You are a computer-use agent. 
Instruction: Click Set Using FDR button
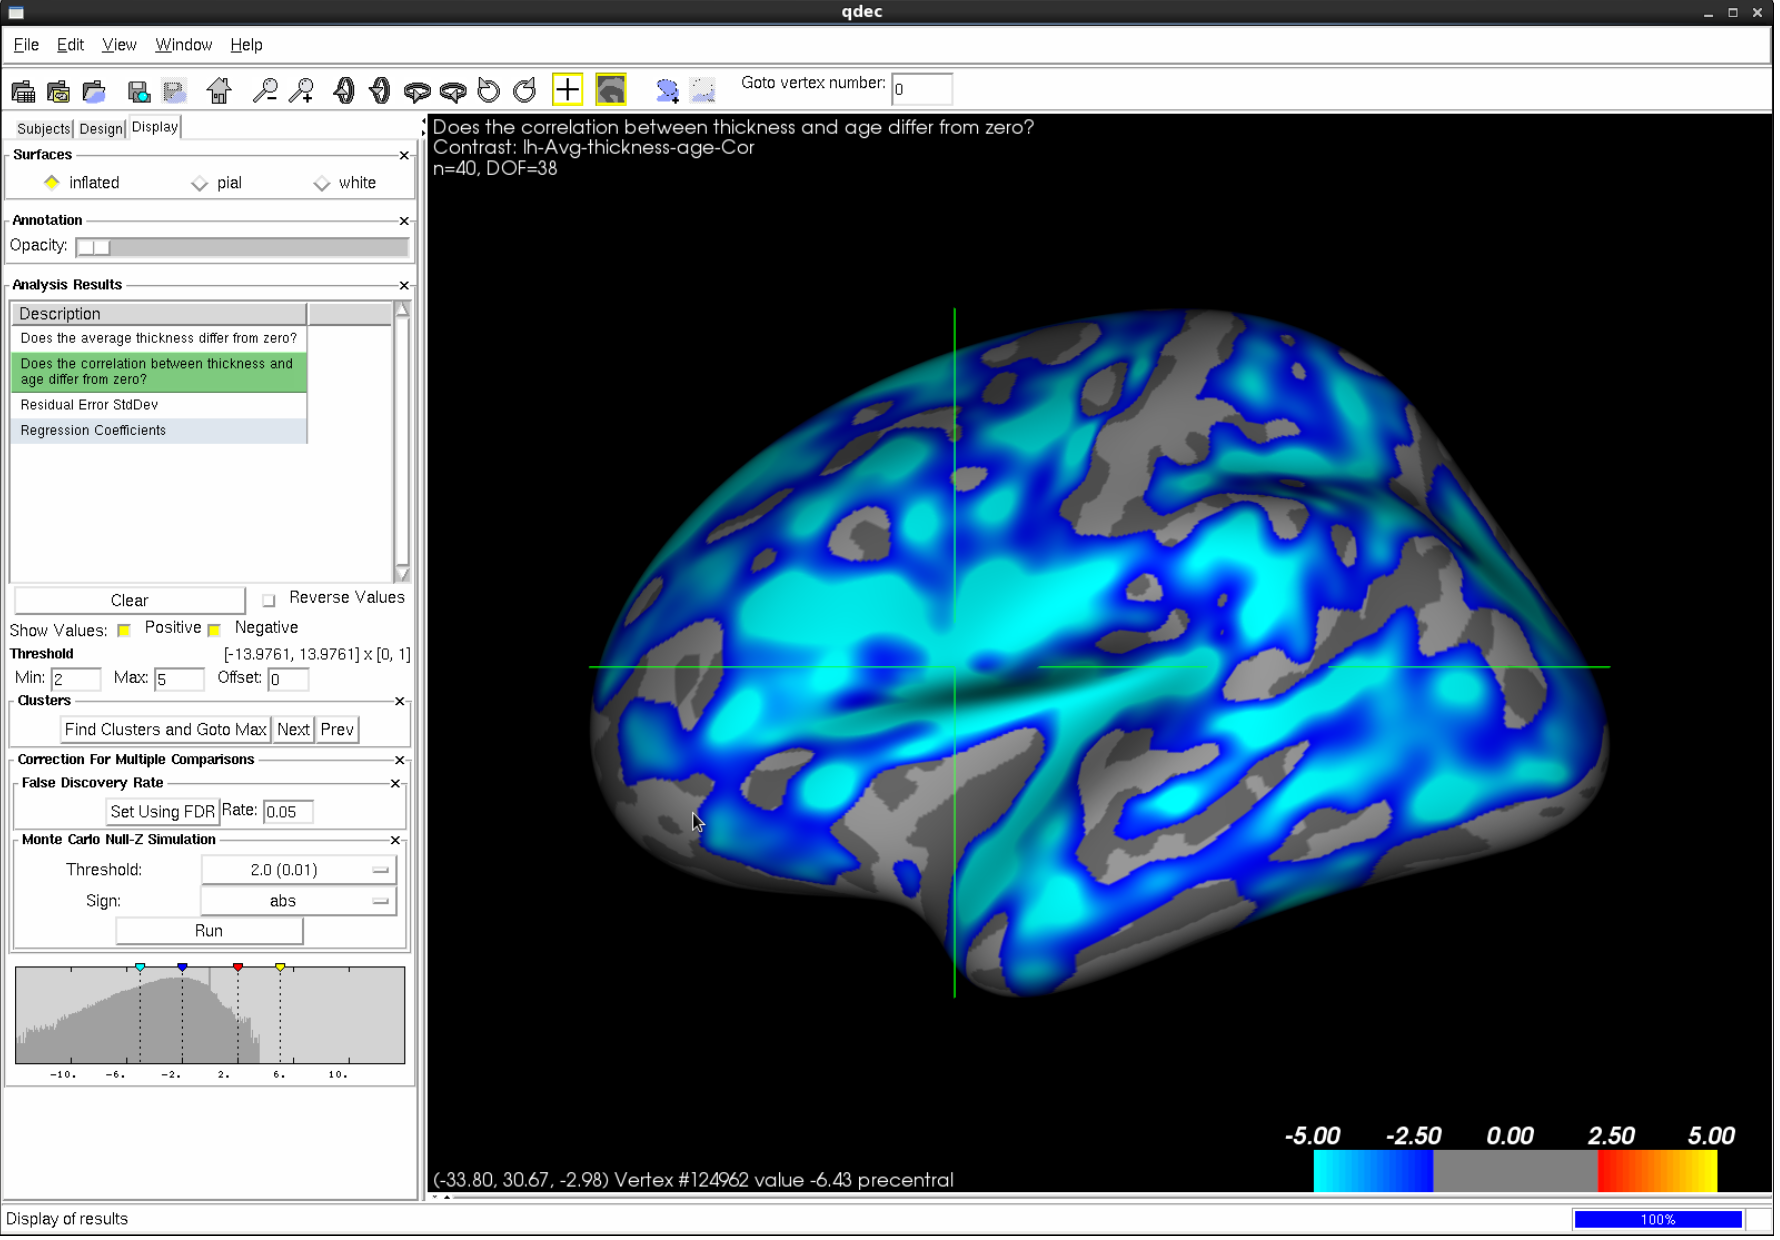click(161, 811)
